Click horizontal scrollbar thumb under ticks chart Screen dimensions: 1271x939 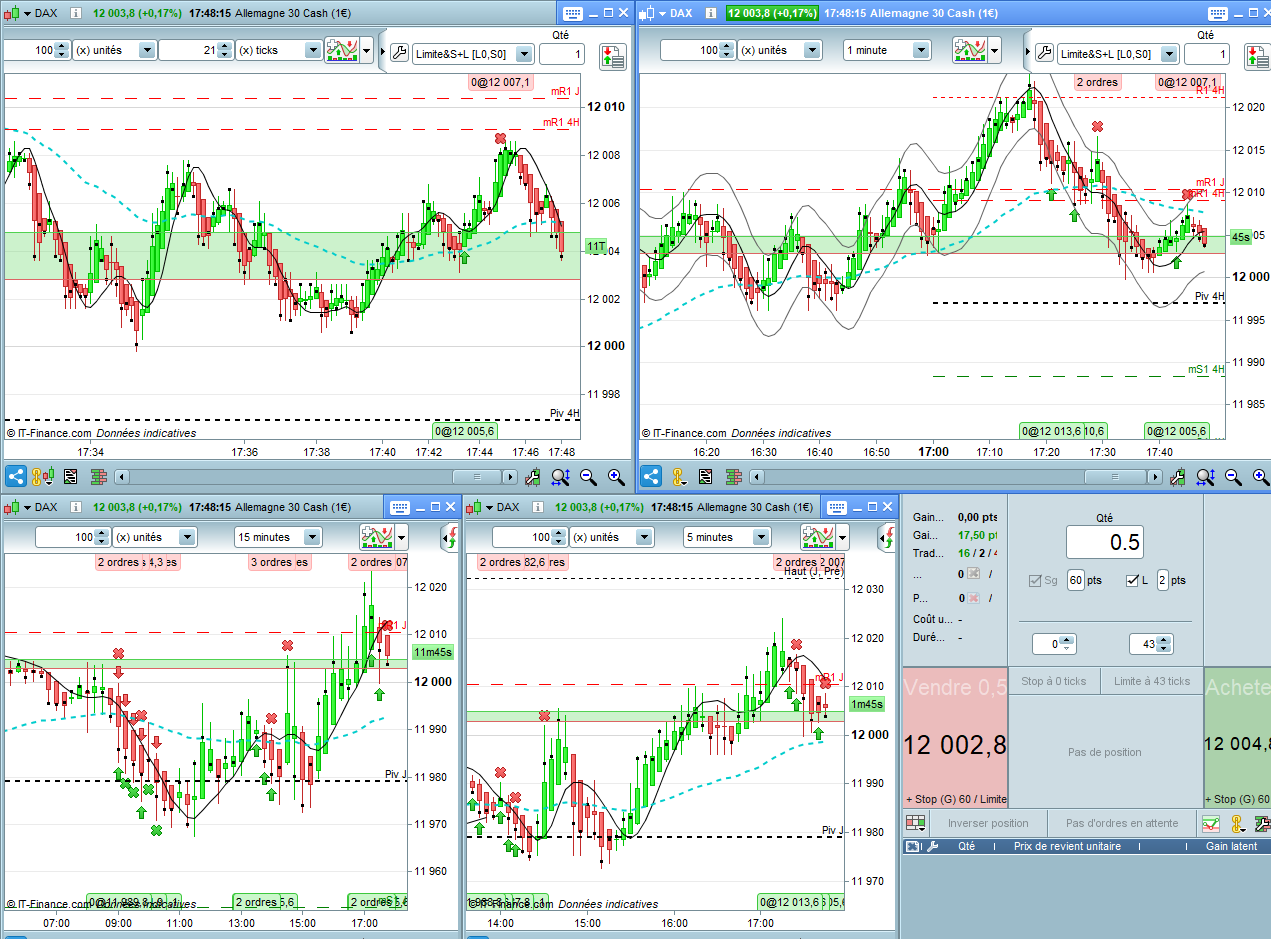tap(477, 478)
